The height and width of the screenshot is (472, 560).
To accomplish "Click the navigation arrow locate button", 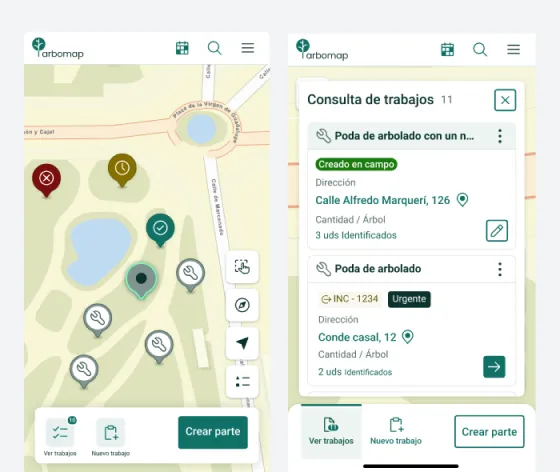I will 242,343.
